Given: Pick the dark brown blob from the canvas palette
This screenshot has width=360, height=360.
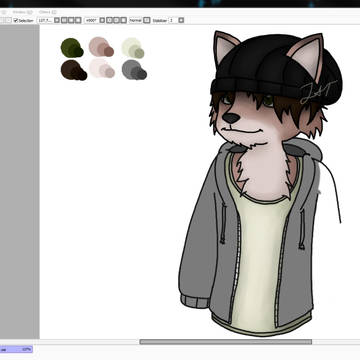Looking at the screenshot, I should pyautogui.click(x=73, y=70).
